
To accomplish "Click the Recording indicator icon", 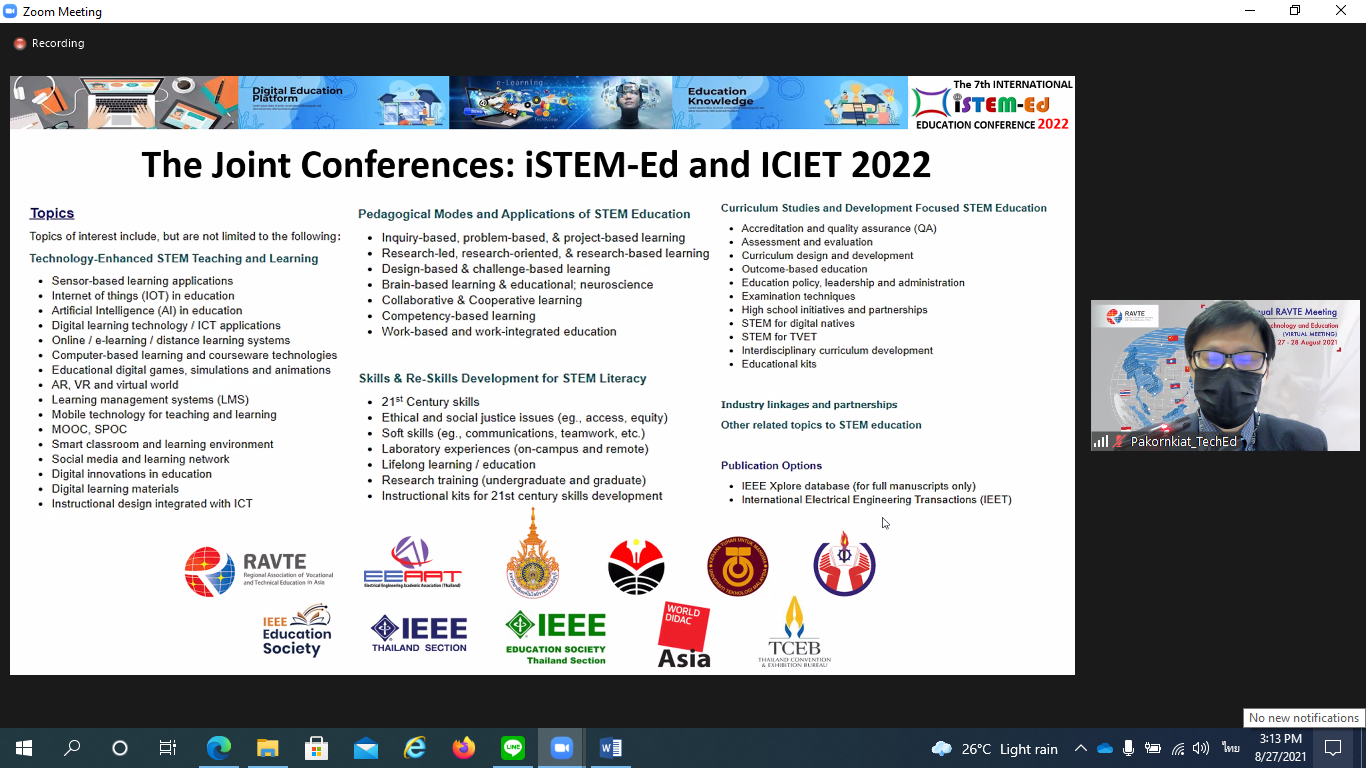I will (x=19, y=44).
